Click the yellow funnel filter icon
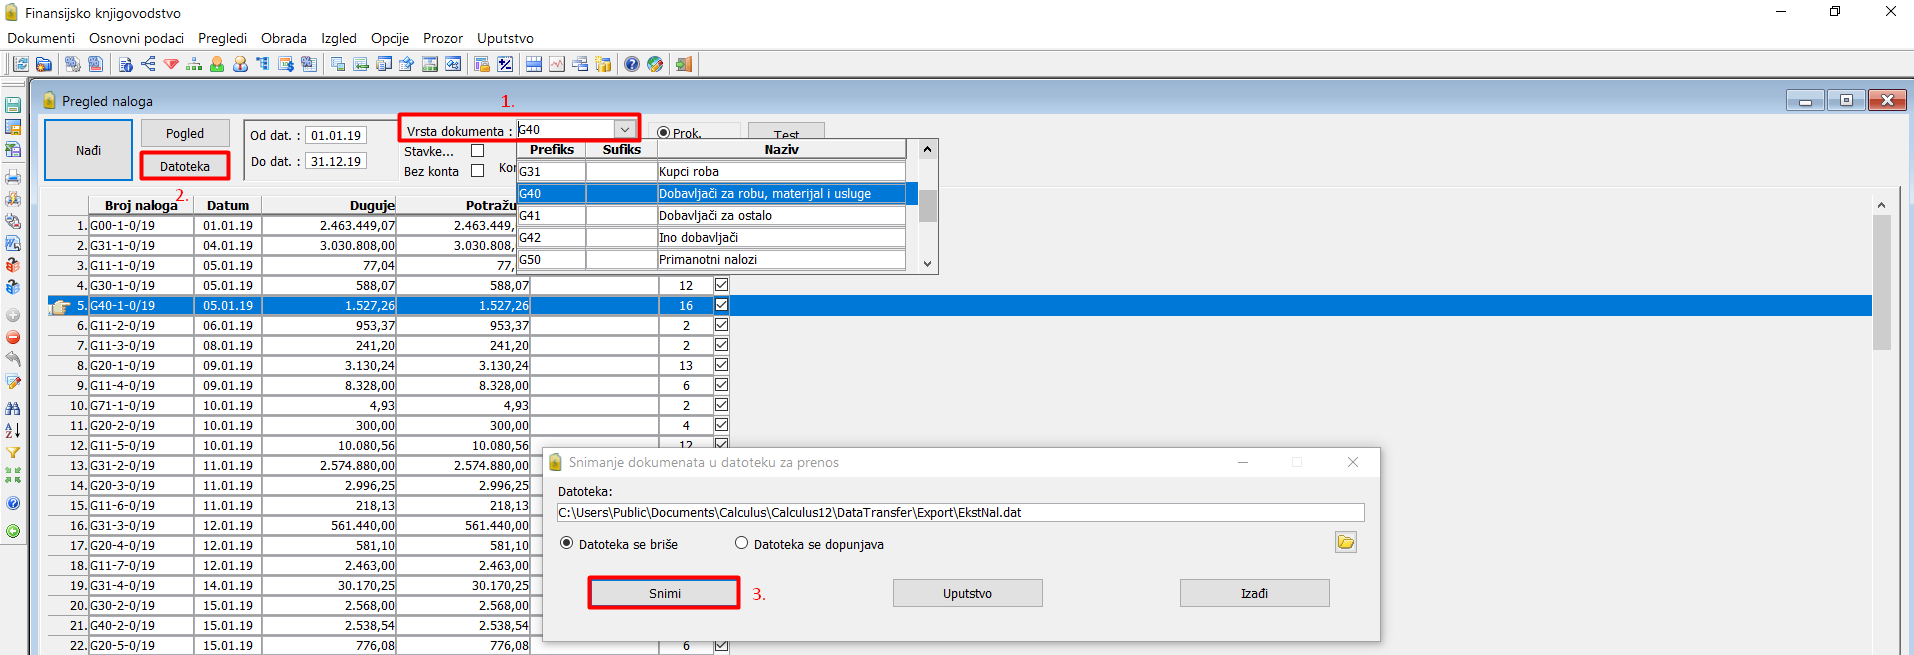This screenshot has width=1914, height=655. click(13, 453)
